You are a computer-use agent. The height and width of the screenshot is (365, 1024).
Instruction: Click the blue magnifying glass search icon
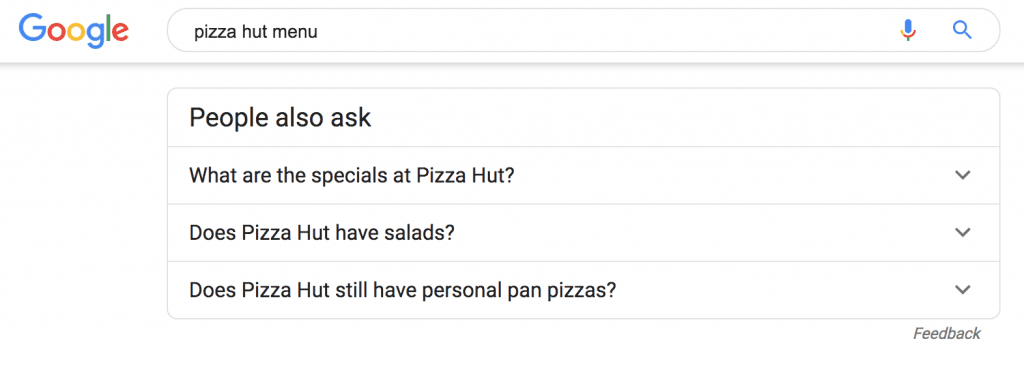[962, 30]
